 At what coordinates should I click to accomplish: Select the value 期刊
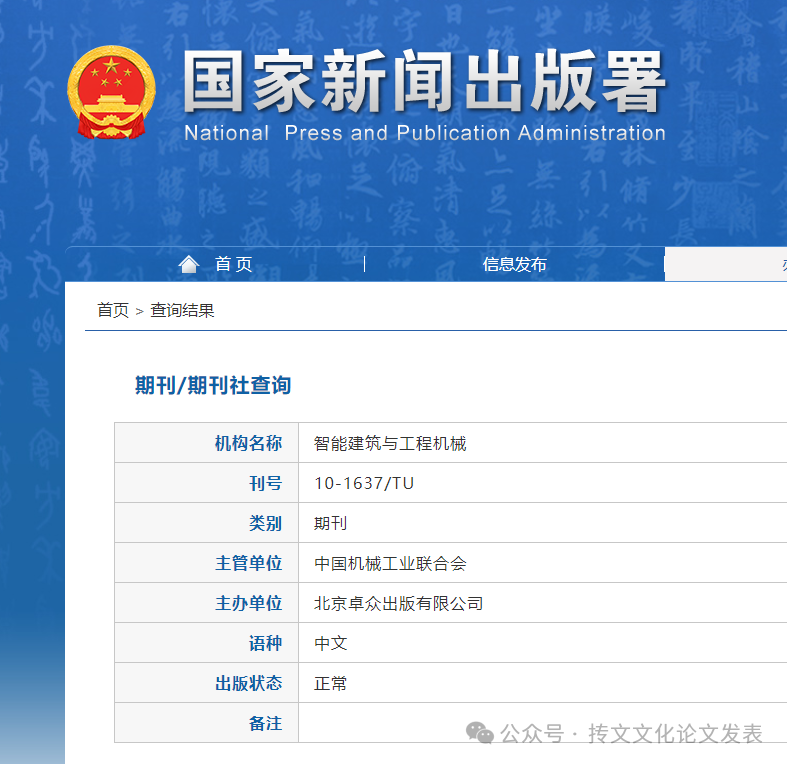point(330,523)
